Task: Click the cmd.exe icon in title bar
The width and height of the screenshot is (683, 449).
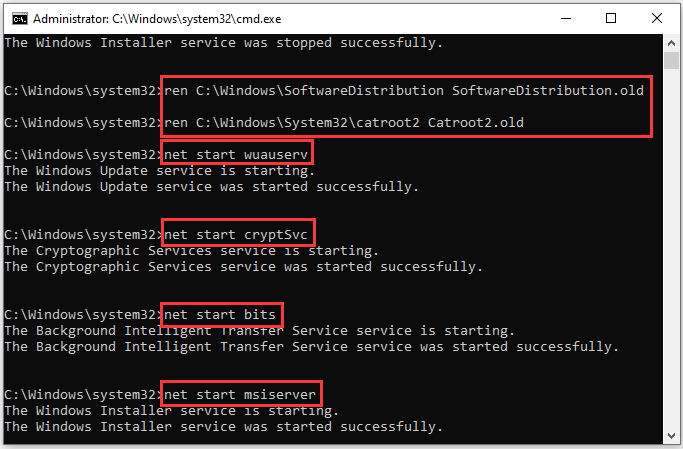Action: (x=15, y=18)
